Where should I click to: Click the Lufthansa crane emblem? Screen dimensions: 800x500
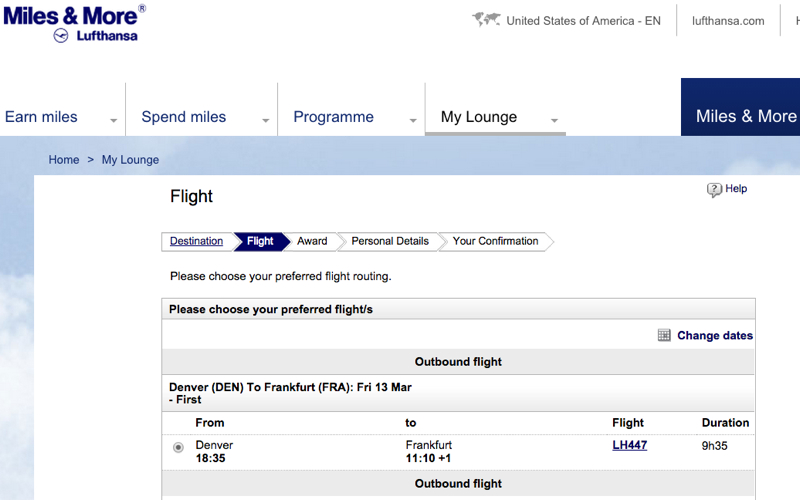(x=61, y=36)
